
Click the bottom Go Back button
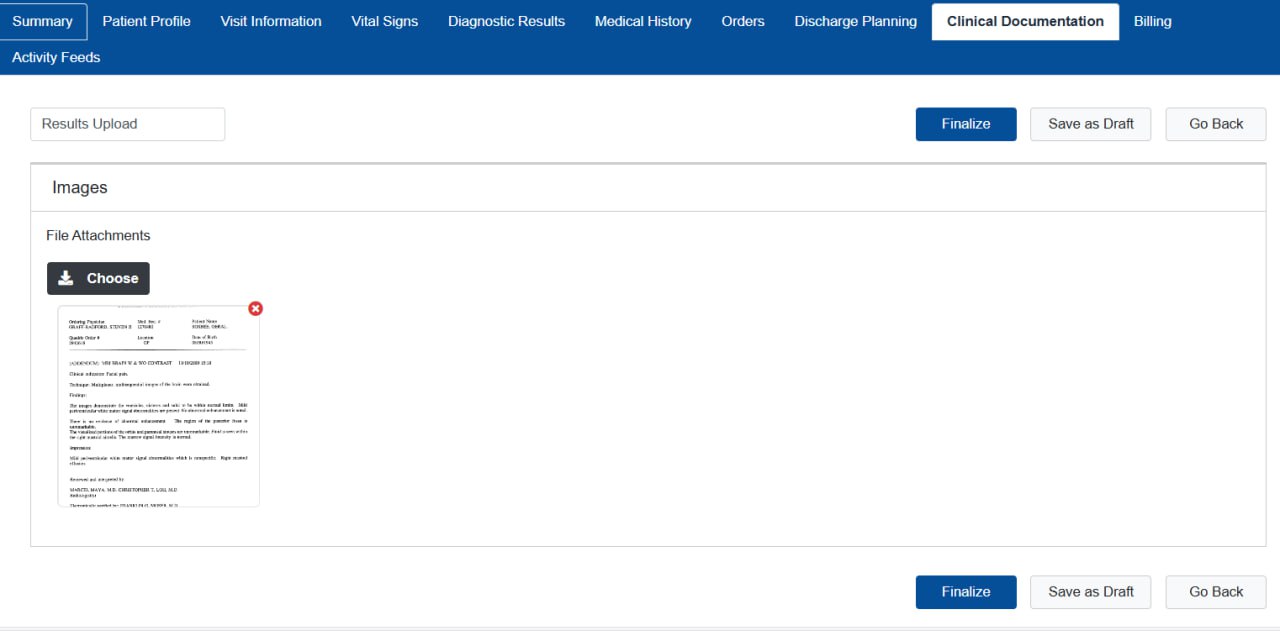point(1216,592)
